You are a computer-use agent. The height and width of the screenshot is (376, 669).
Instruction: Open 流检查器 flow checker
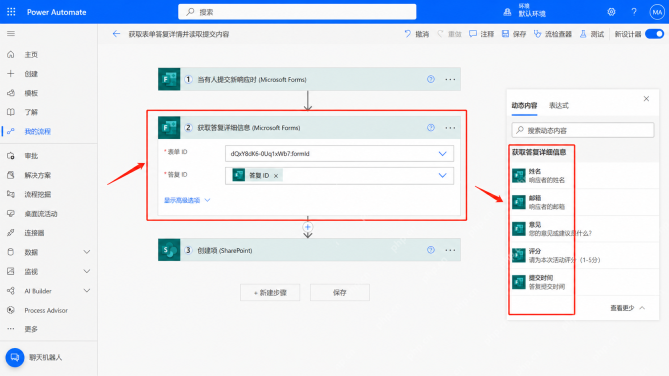click(553, 34)
